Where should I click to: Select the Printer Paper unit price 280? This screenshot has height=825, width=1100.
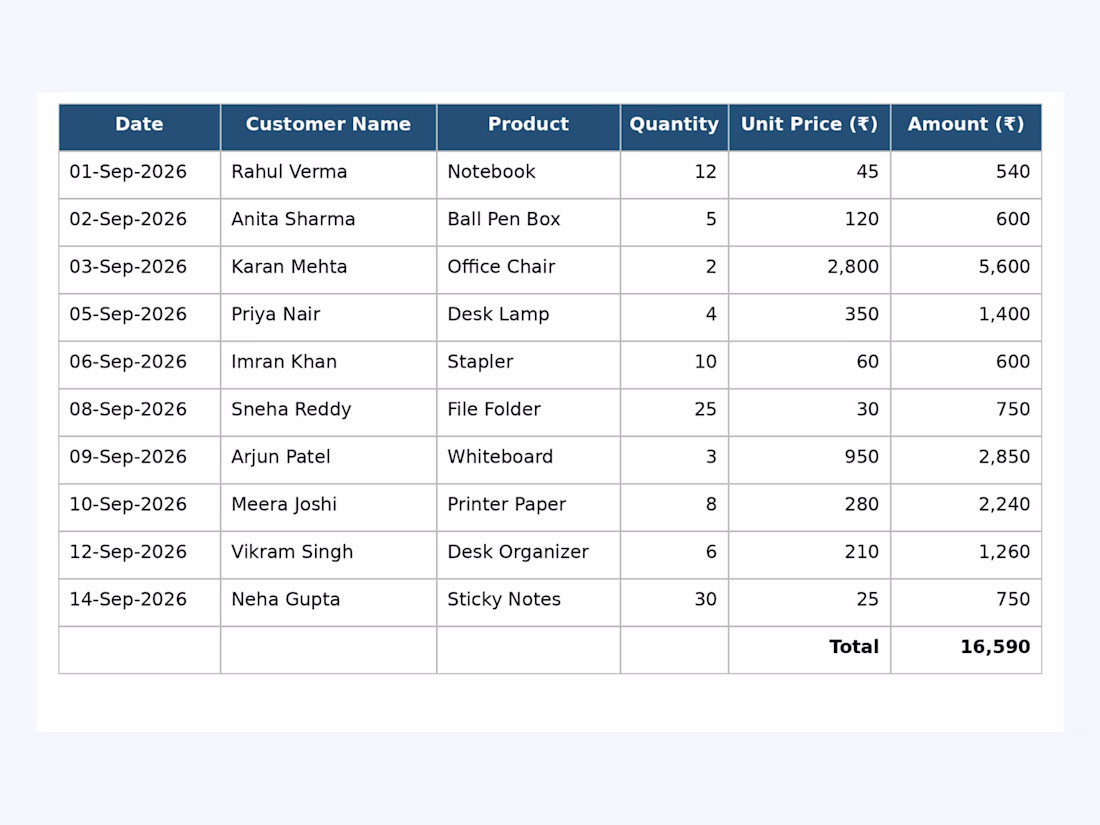[x=810, y=508]
